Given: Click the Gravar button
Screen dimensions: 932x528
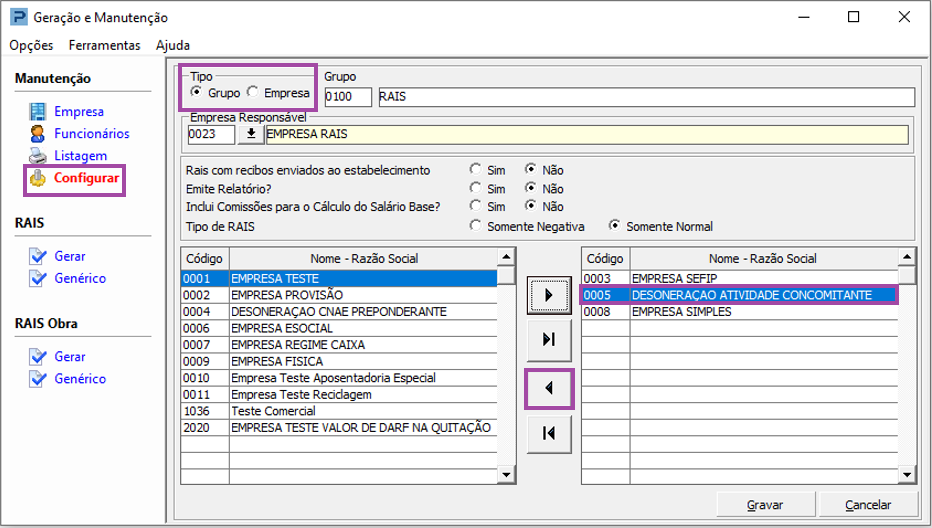Looking at the screenshot, I should point(765,505).
